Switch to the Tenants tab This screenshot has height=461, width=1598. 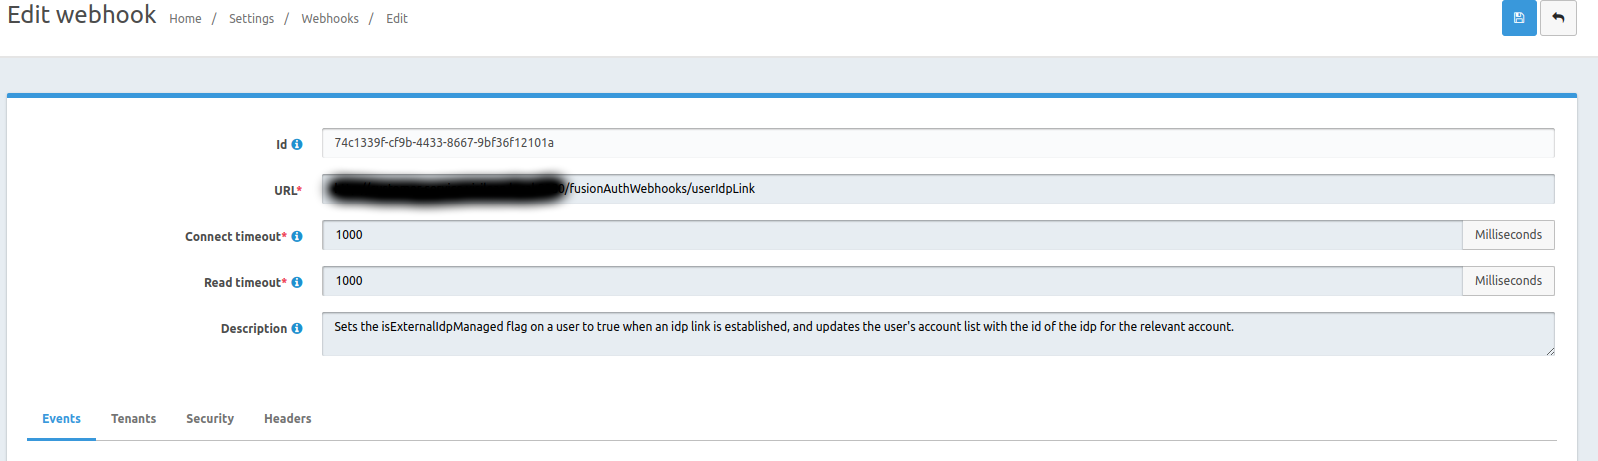pos(133,419)
